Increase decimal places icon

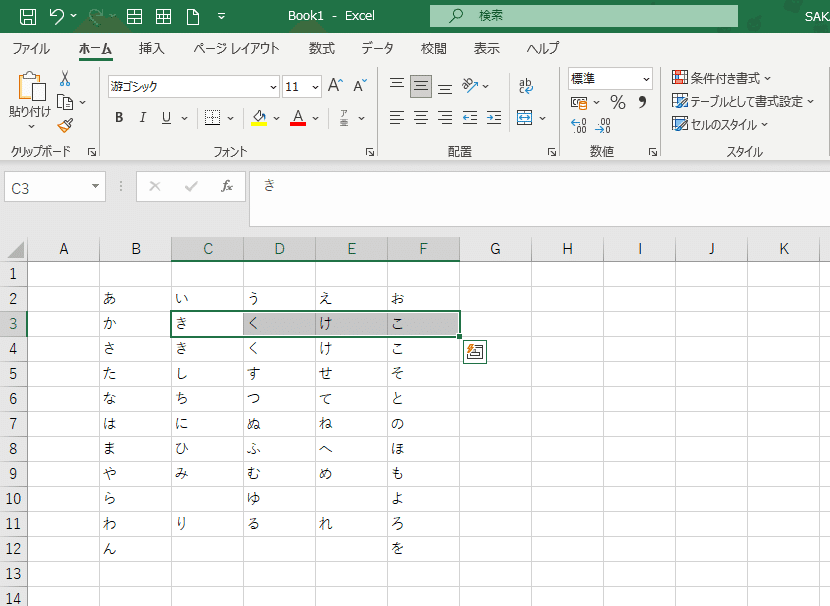(579, 125)
